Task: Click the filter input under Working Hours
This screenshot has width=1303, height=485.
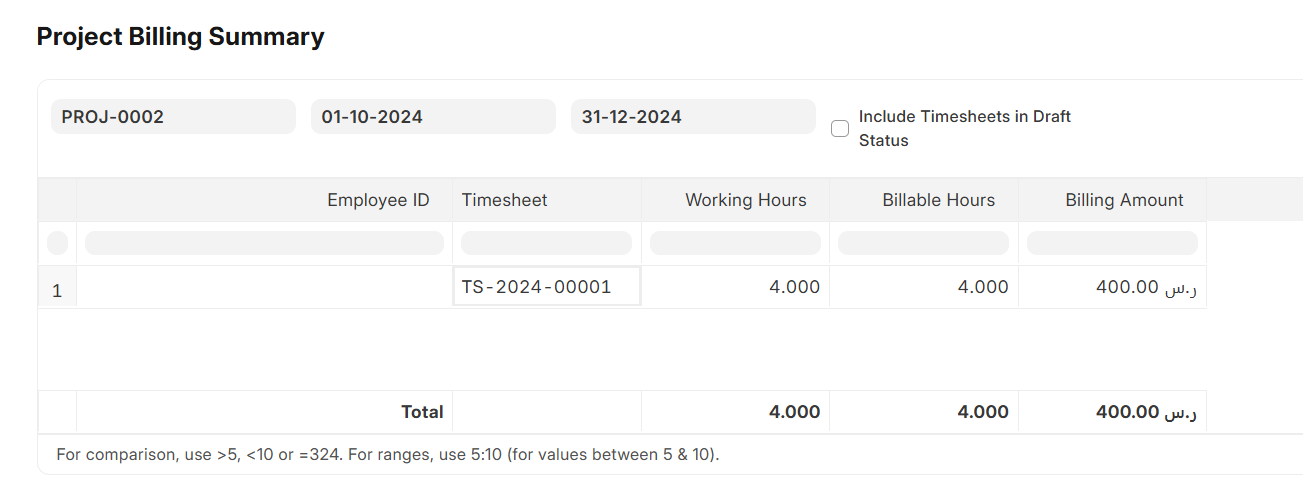Action: (x=735, y=243)
